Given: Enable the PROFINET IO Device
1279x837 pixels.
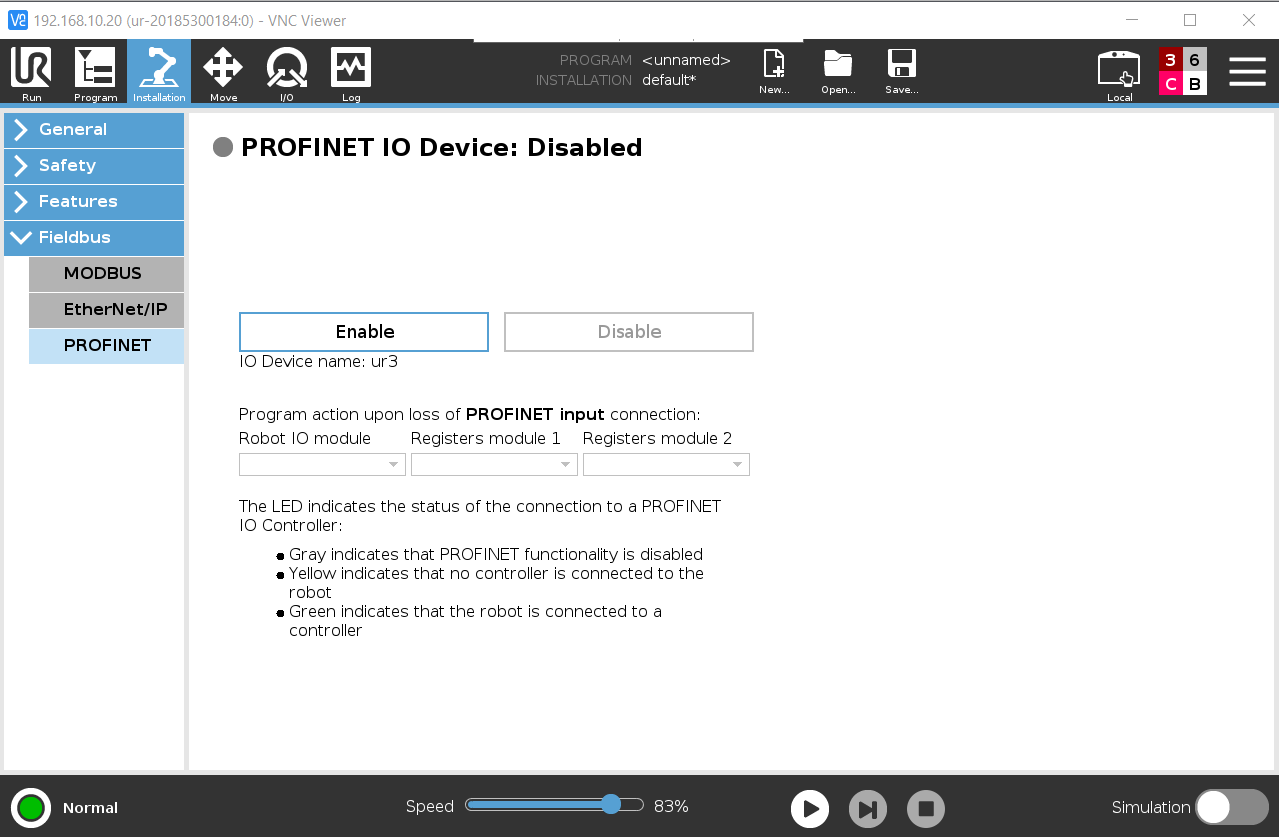Looking at the screenshot, I should pos(364,332).
